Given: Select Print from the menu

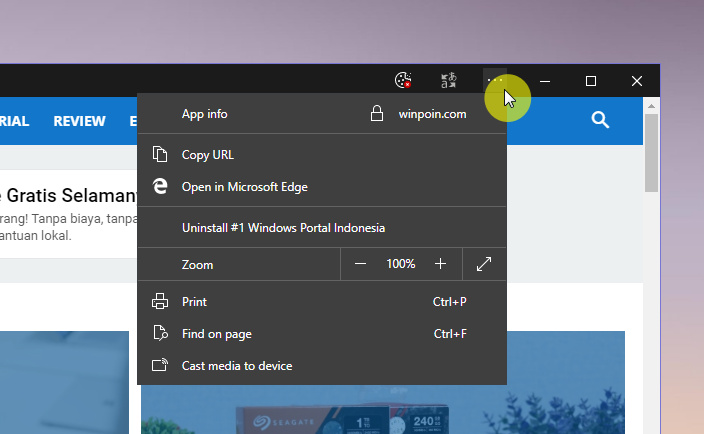Looking at the screenshot, I should click(x=322, y=301).
